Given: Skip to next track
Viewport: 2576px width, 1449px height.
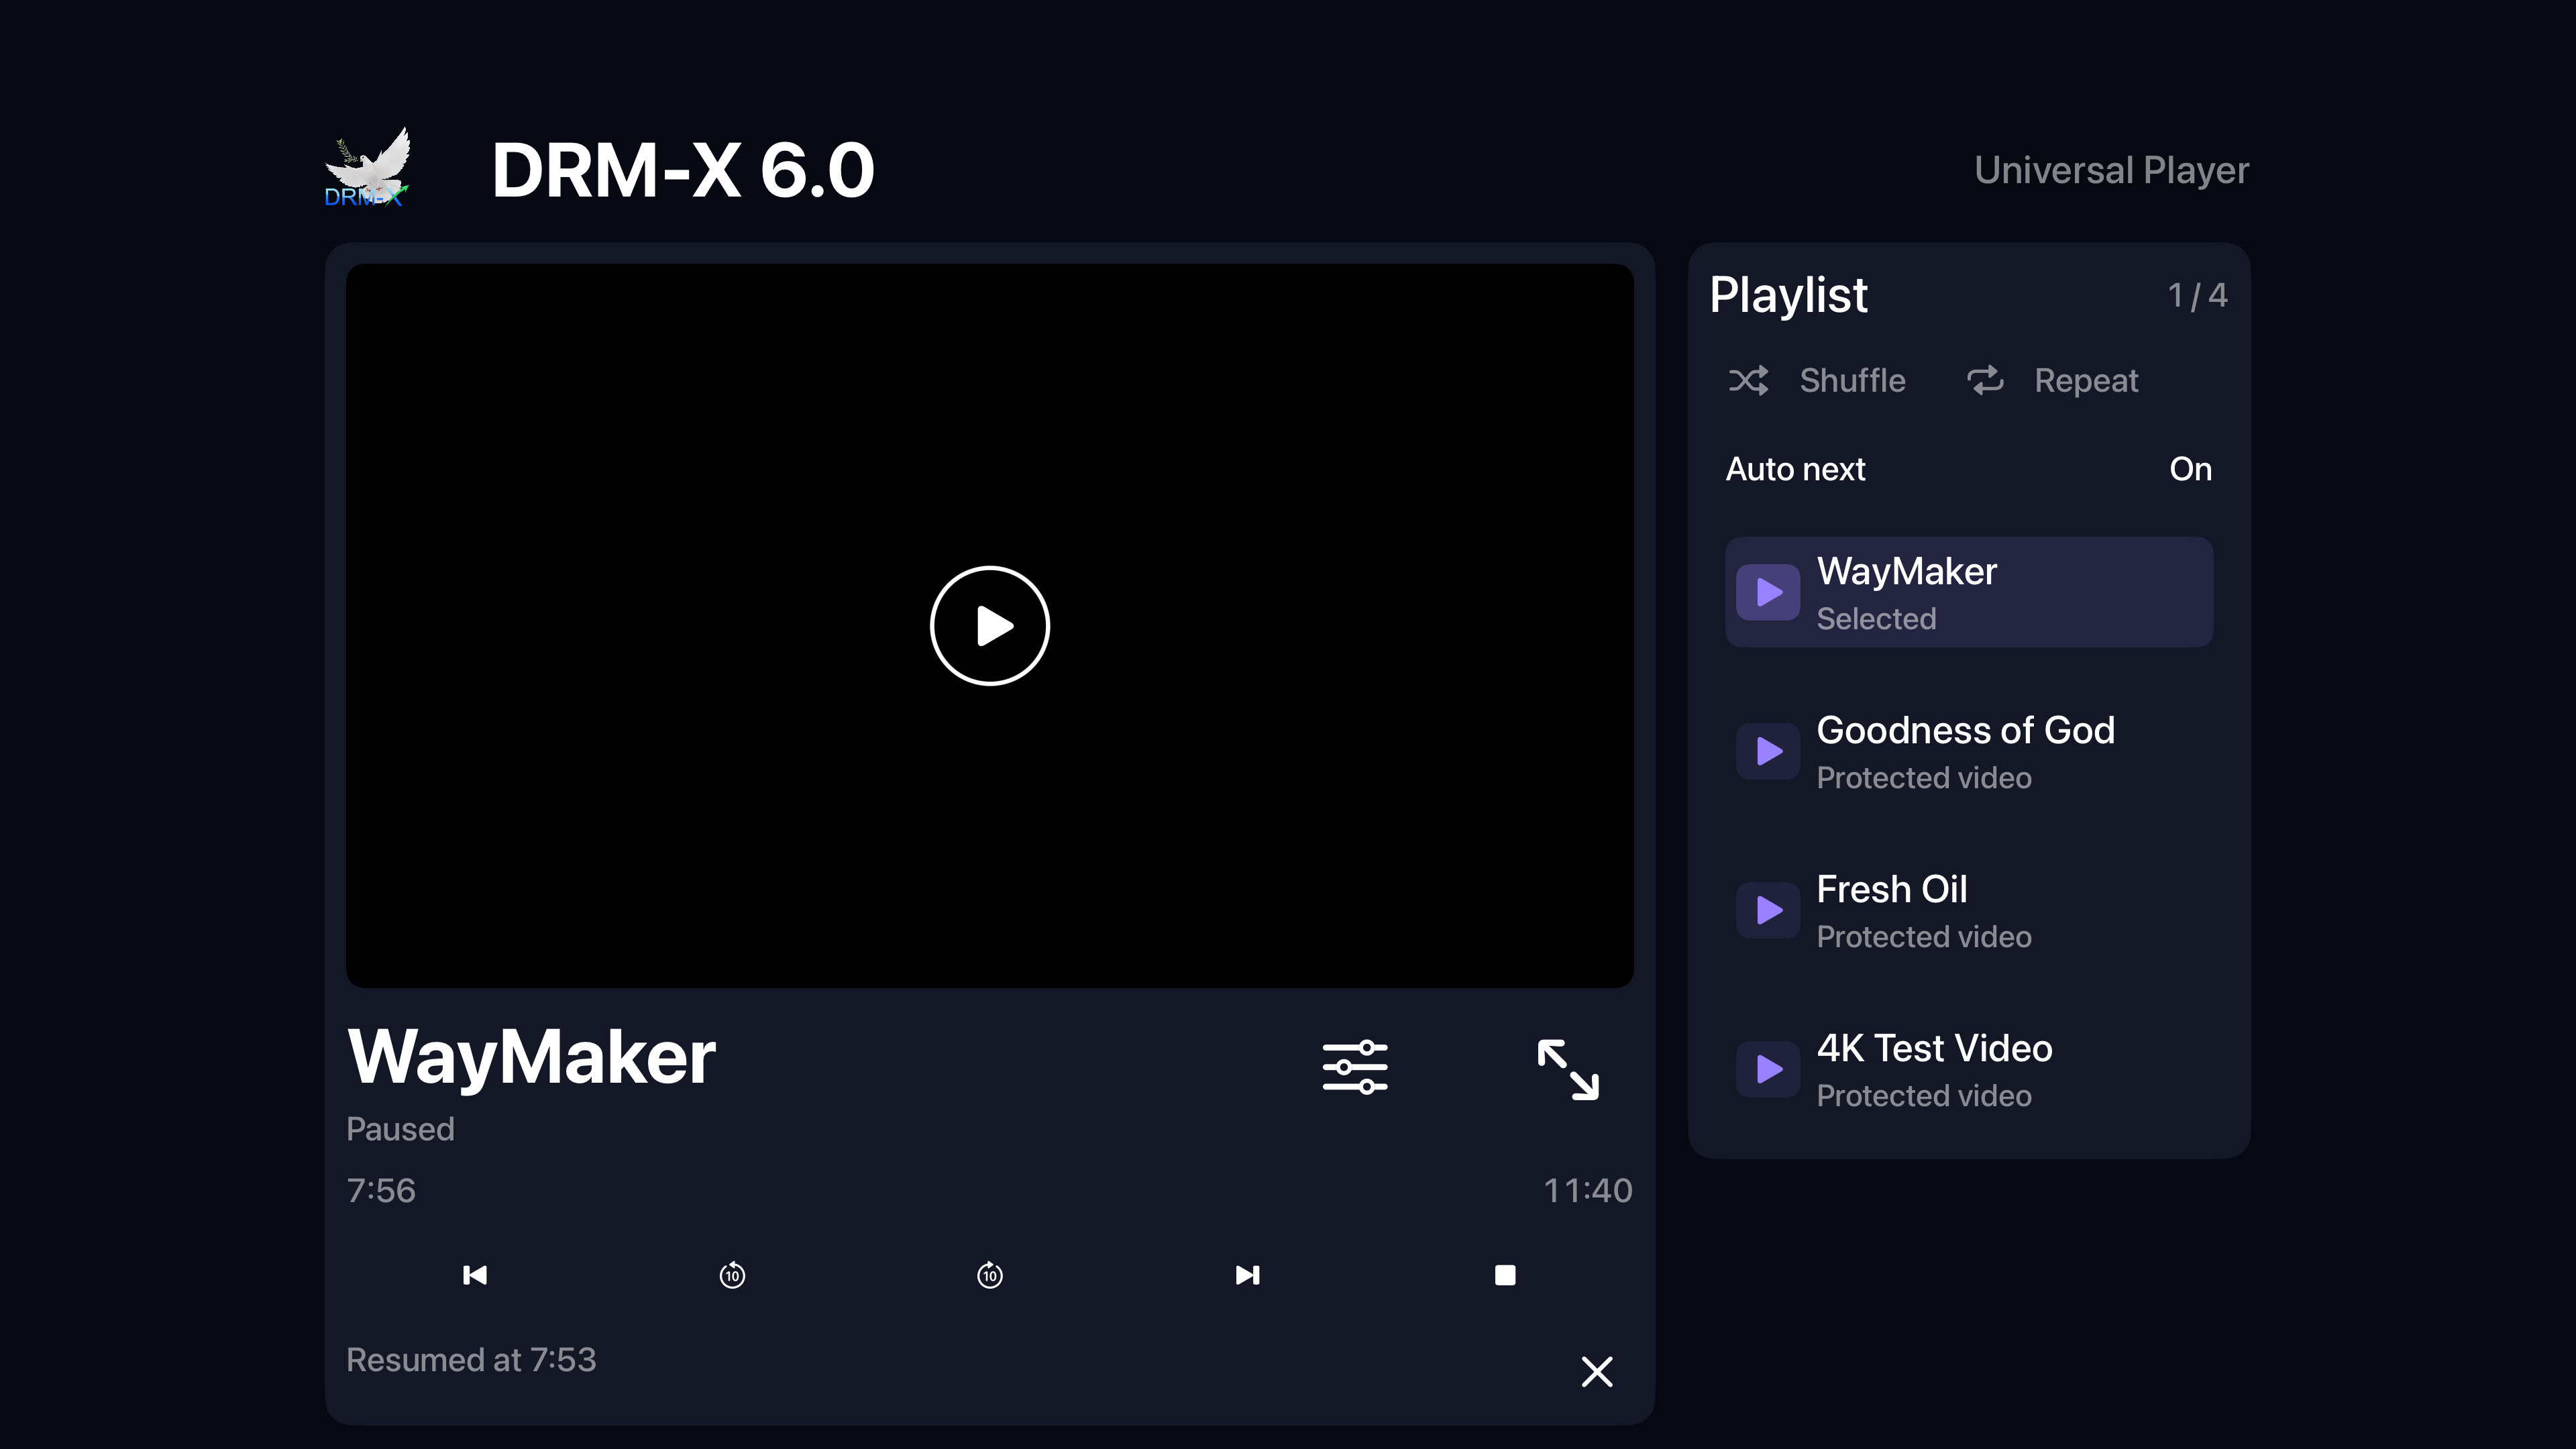Looking at the screenshot, I should pos(1247,1275).
